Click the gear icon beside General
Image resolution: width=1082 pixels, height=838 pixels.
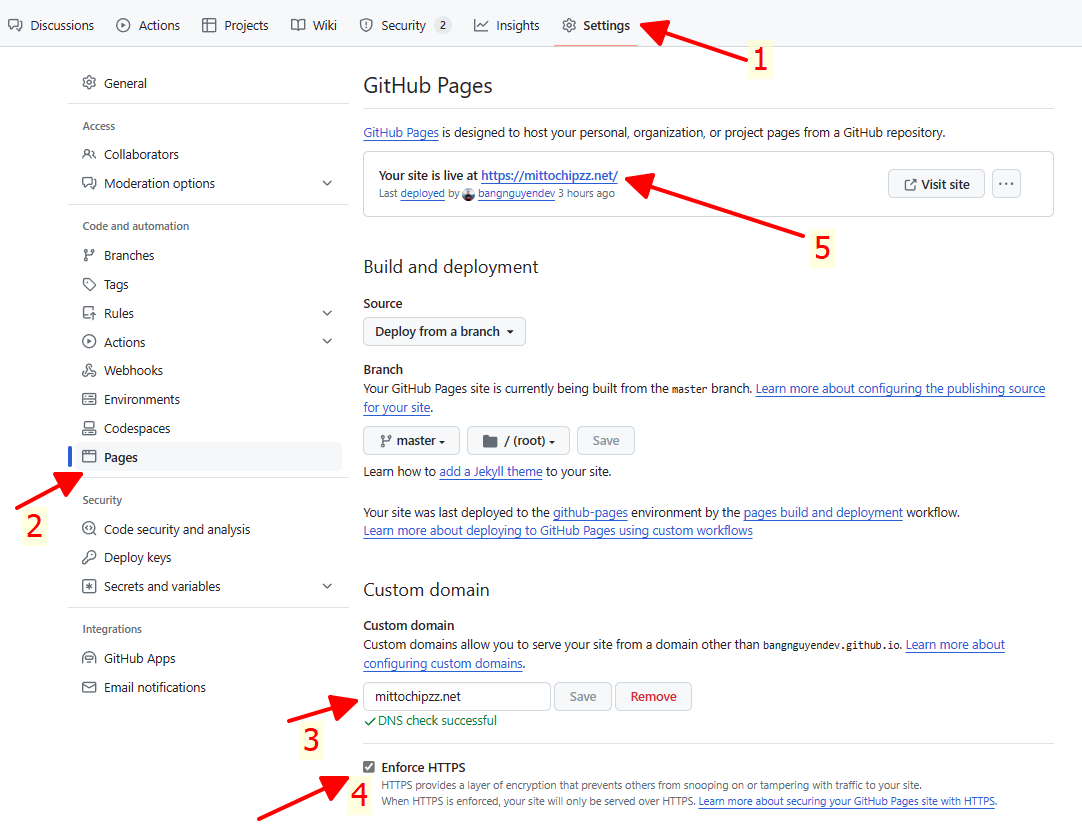89,83
